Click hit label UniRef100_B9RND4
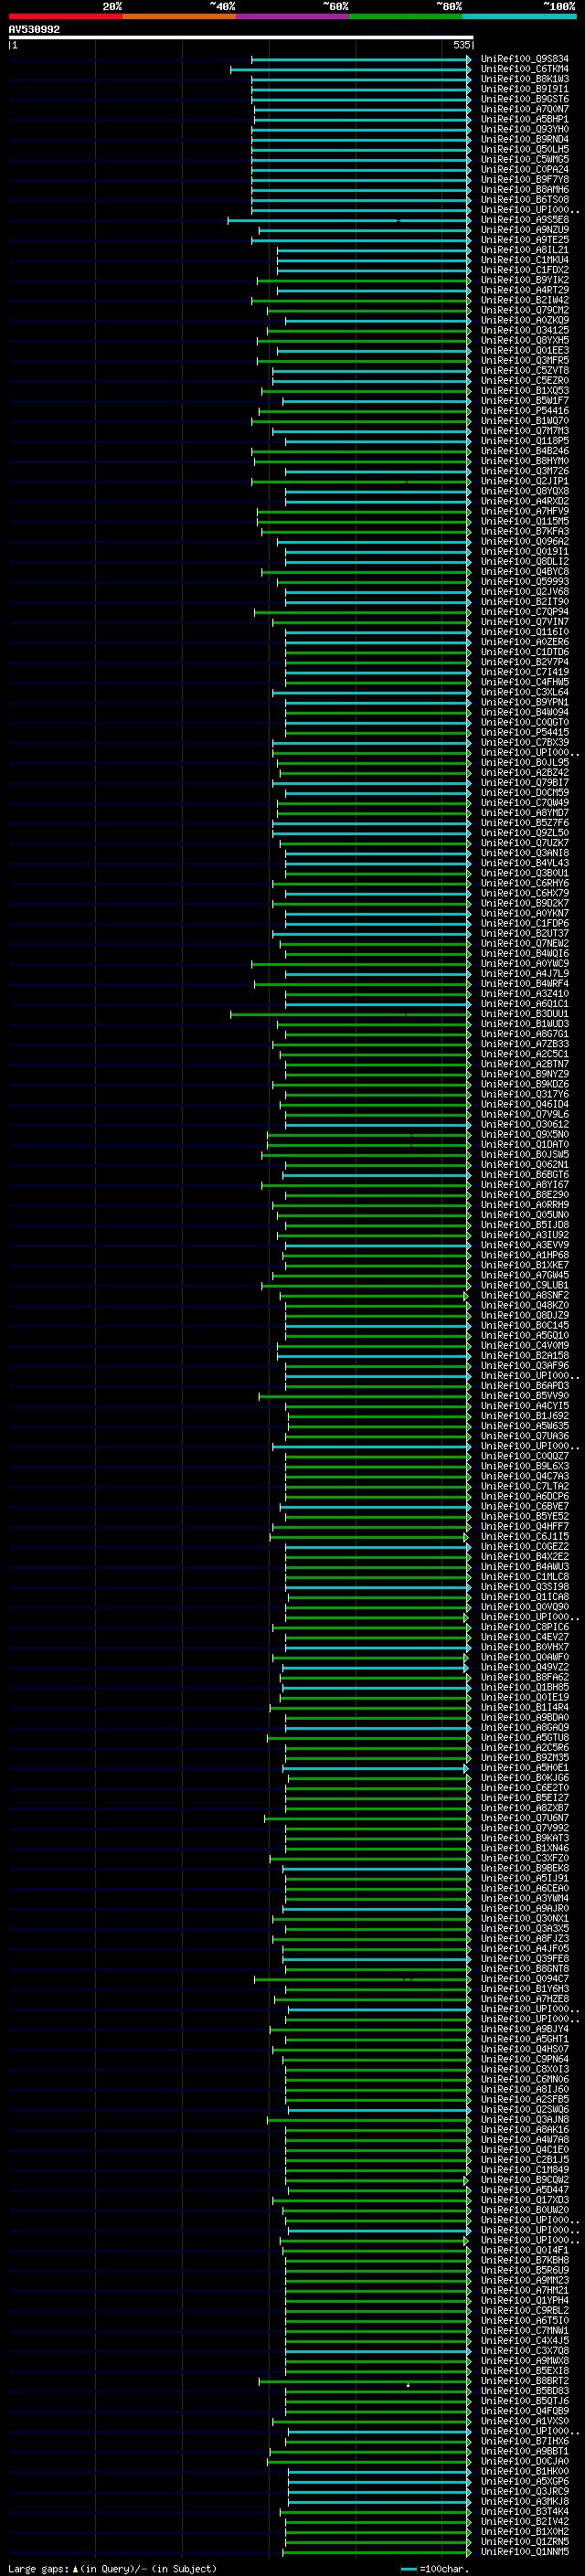585x2576 pixels. (525, 139)
